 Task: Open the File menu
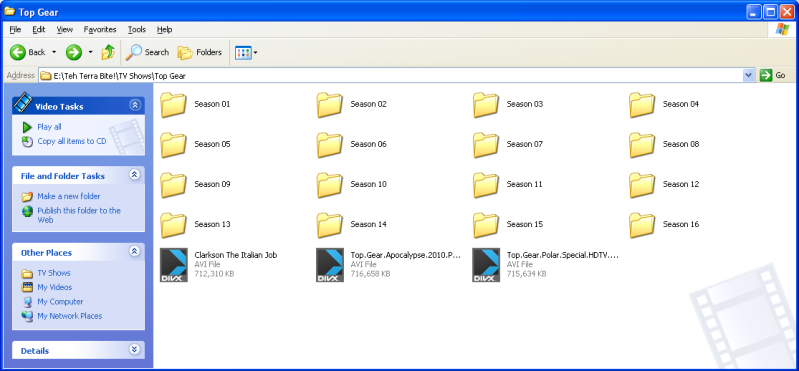[x=15, y=30]
